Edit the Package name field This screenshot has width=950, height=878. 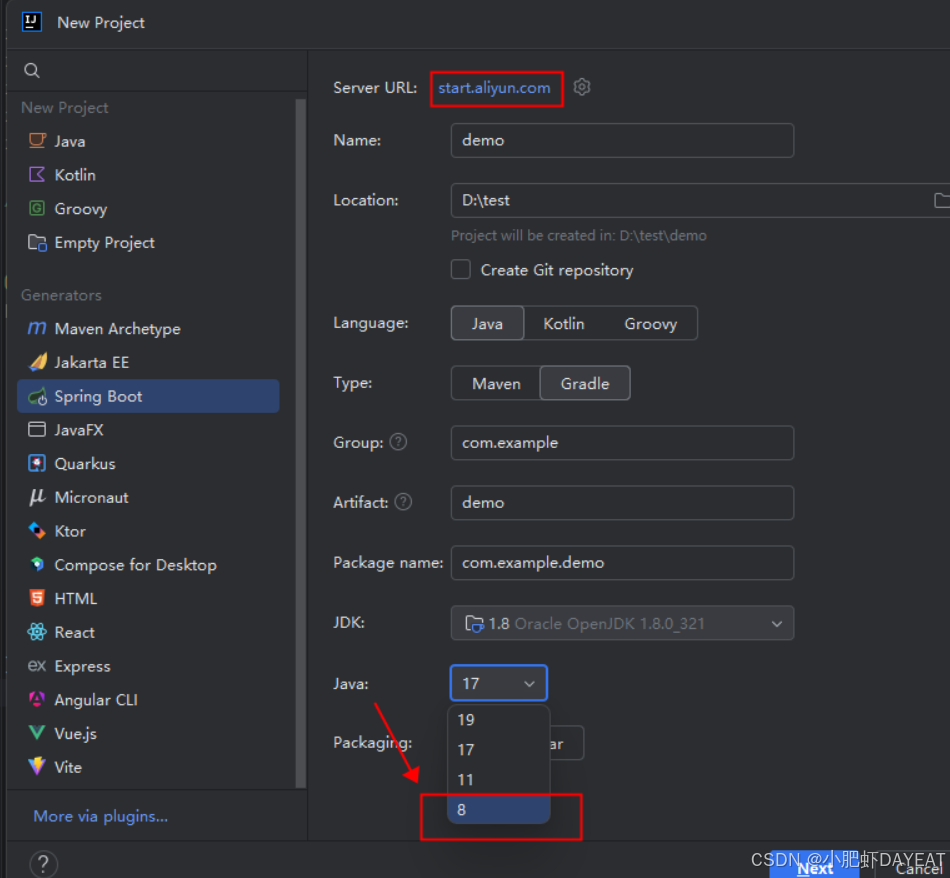point(622,563)
